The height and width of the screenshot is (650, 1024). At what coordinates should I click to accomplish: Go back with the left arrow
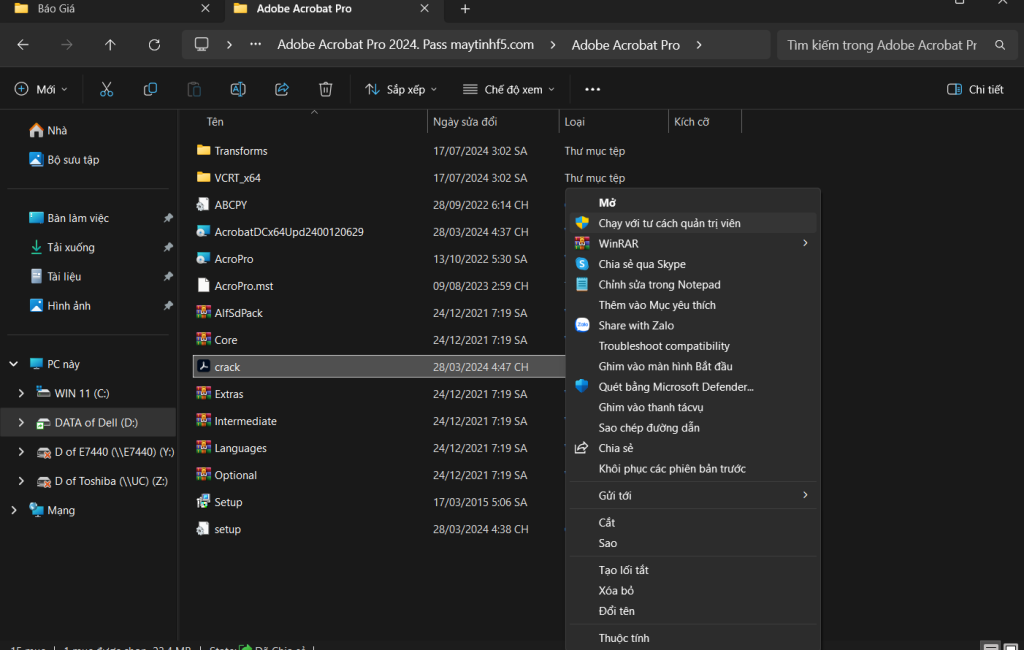point(23,45)
